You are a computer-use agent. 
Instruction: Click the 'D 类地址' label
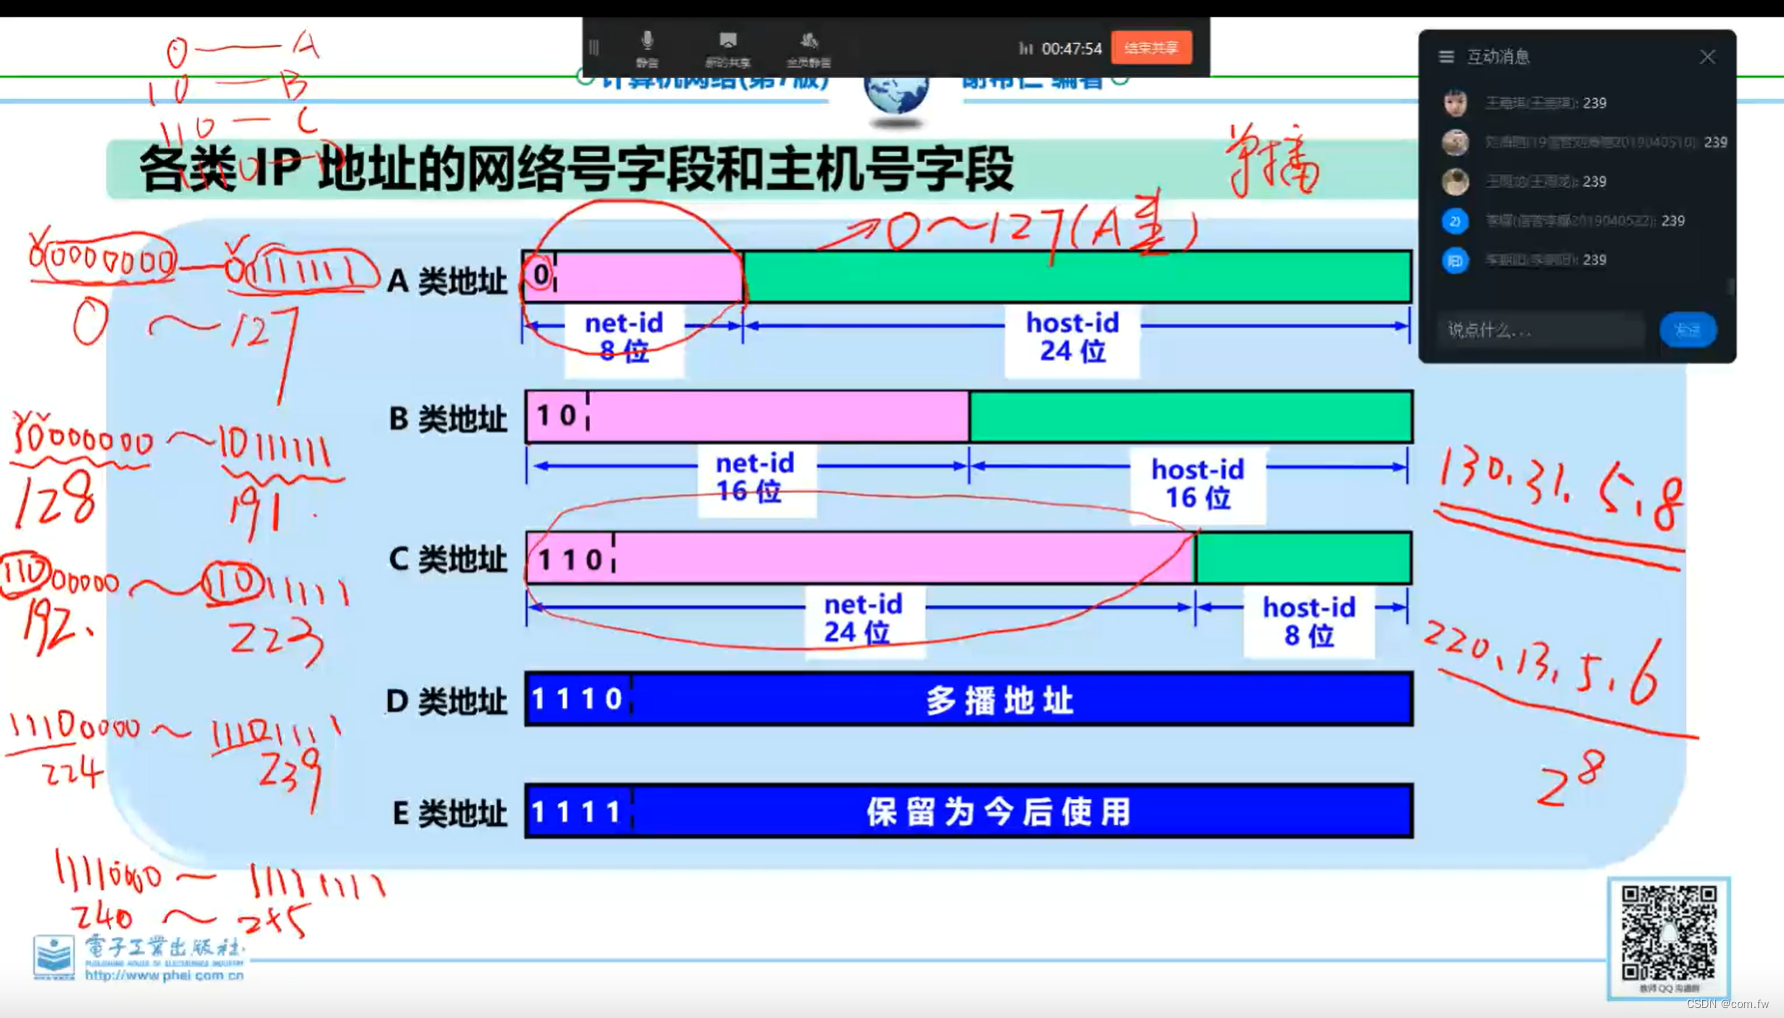[446, 701]
